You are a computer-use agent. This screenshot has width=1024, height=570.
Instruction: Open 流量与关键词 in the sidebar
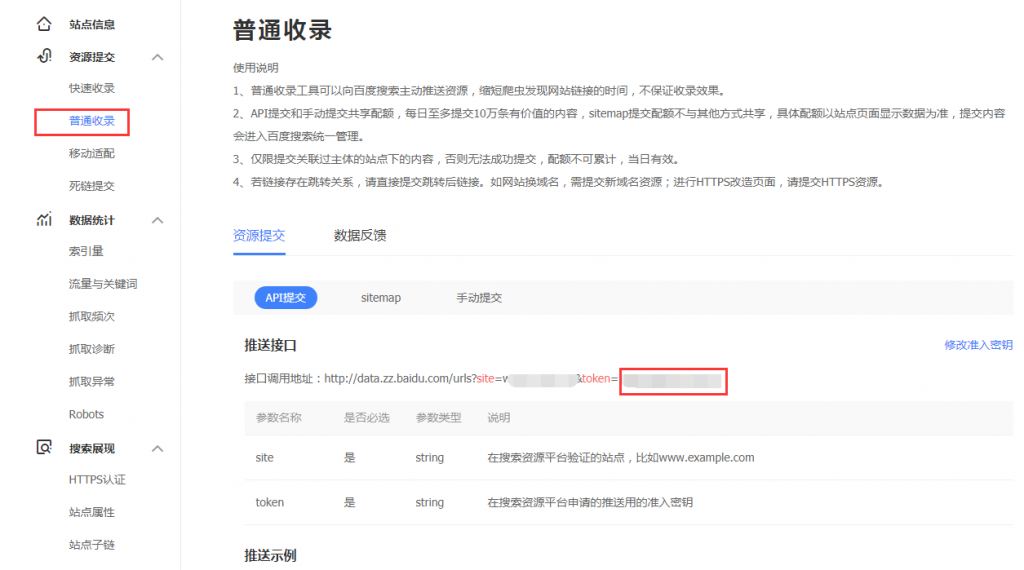(x=103, y=284)
